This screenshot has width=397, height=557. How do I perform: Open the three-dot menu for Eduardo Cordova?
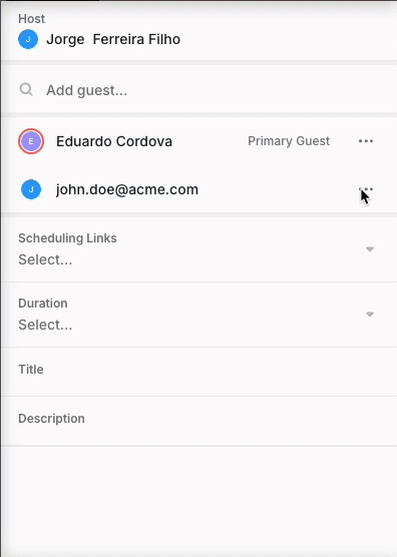[x=366, y=141]
